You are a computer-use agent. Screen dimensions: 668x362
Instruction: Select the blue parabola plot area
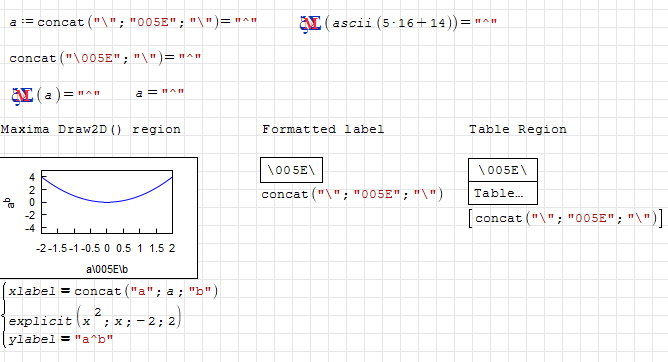click(x=107, y=202)
